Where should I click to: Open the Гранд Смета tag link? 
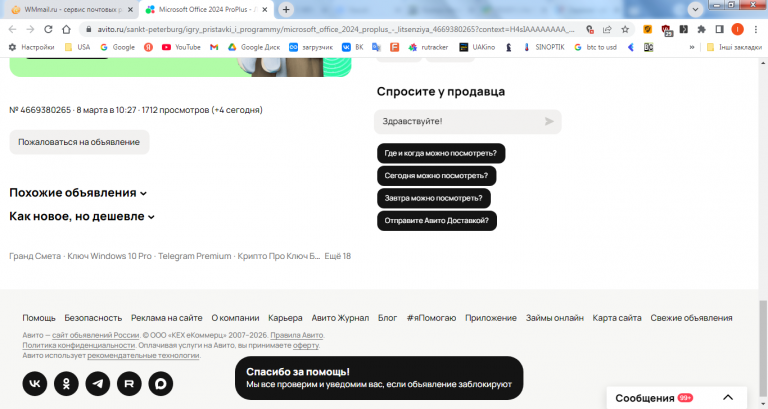click(35, 256)
